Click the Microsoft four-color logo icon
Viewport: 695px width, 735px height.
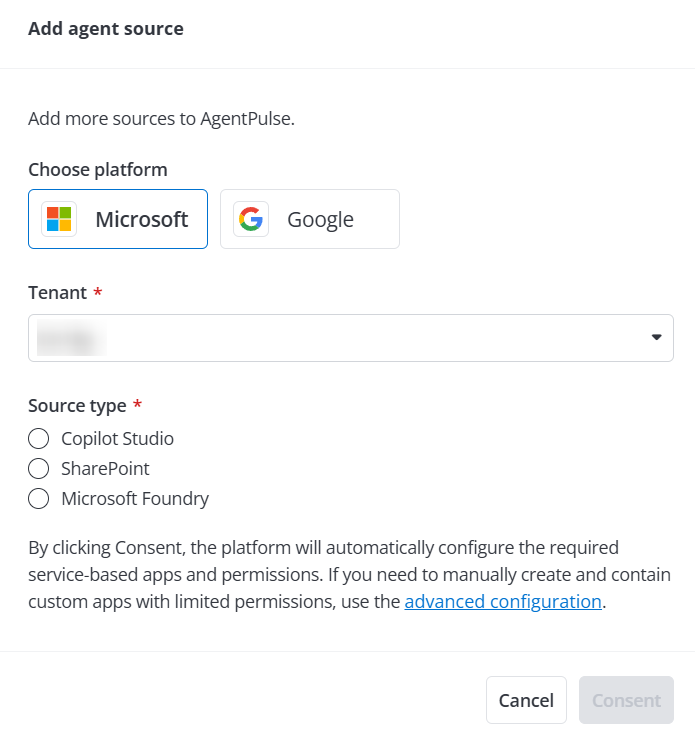click(x=59, y=219)
